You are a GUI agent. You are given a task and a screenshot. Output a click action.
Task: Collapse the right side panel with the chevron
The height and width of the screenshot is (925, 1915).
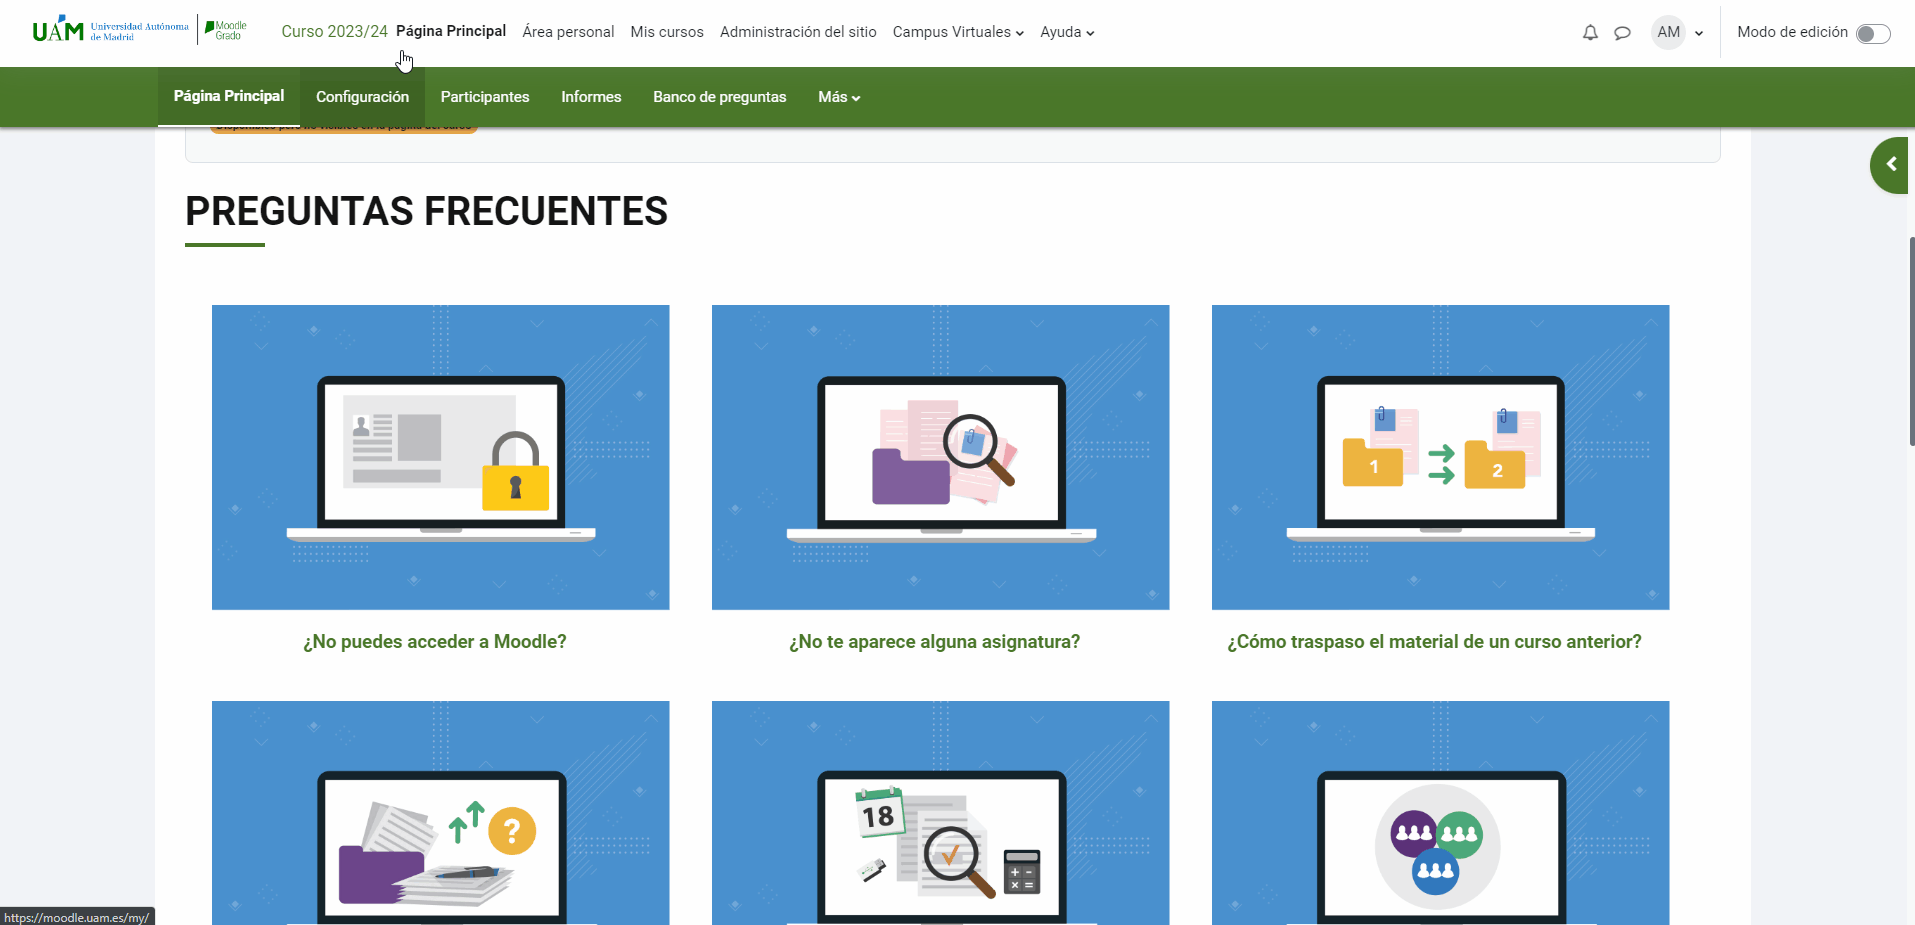[1891, 164]
